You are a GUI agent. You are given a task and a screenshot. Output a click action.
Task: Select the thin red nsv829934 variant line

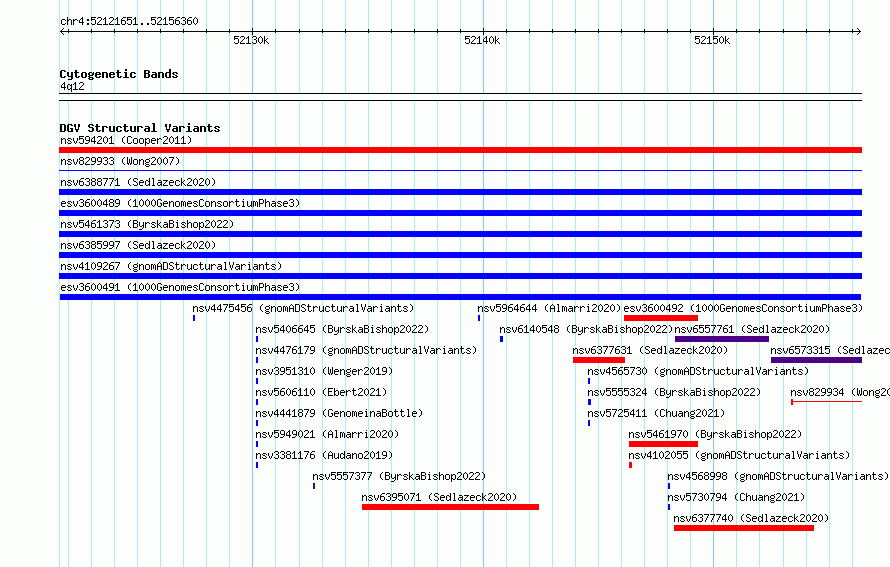coord(826,402)
